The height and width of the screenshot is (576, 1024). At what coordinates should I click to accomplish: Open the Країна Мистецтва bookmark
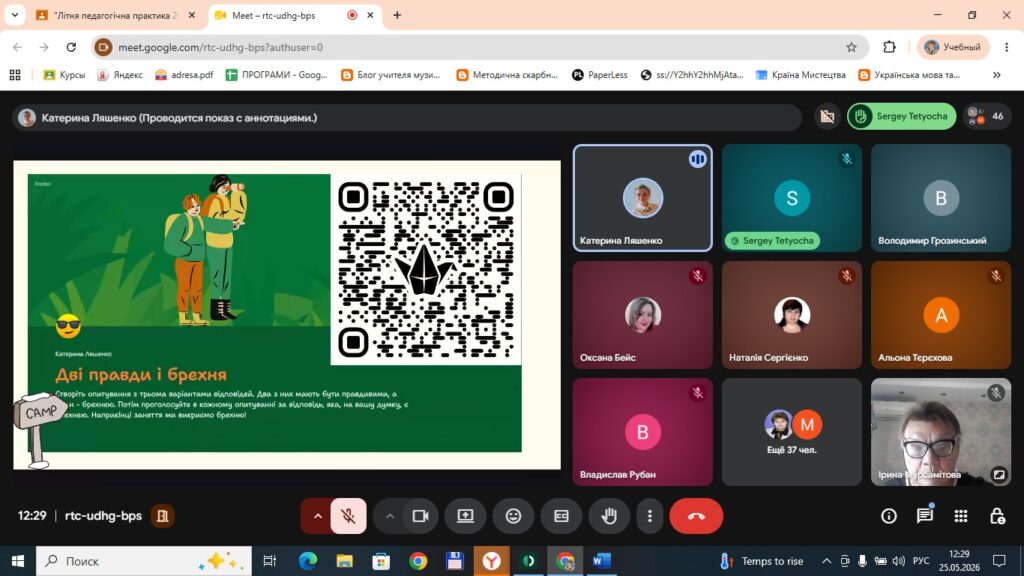(801, 75)
